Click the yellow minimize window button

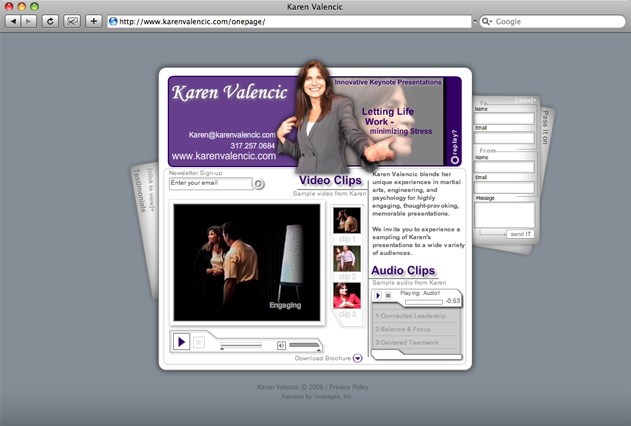click(22, 6)
